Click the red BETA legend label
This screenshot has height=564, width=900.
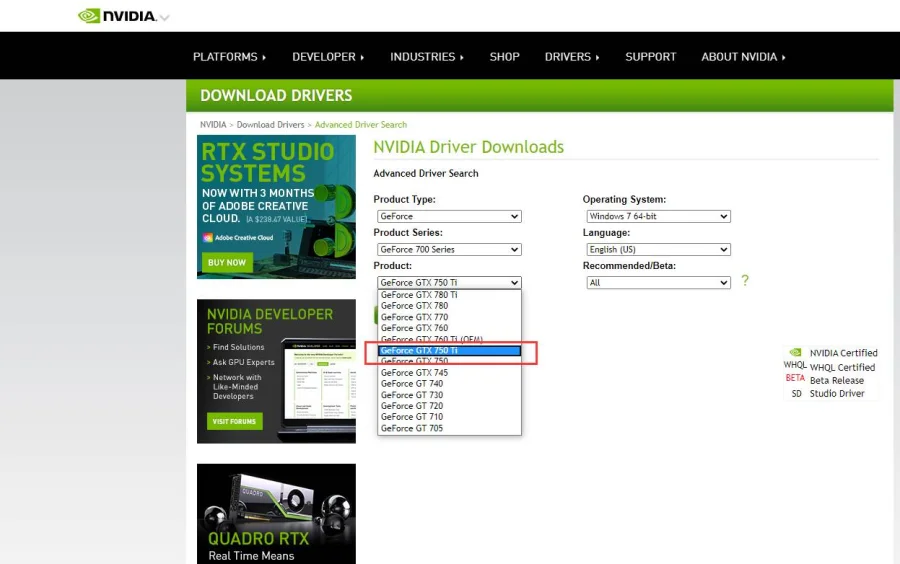pyautogui.click(x=795, y=378)
